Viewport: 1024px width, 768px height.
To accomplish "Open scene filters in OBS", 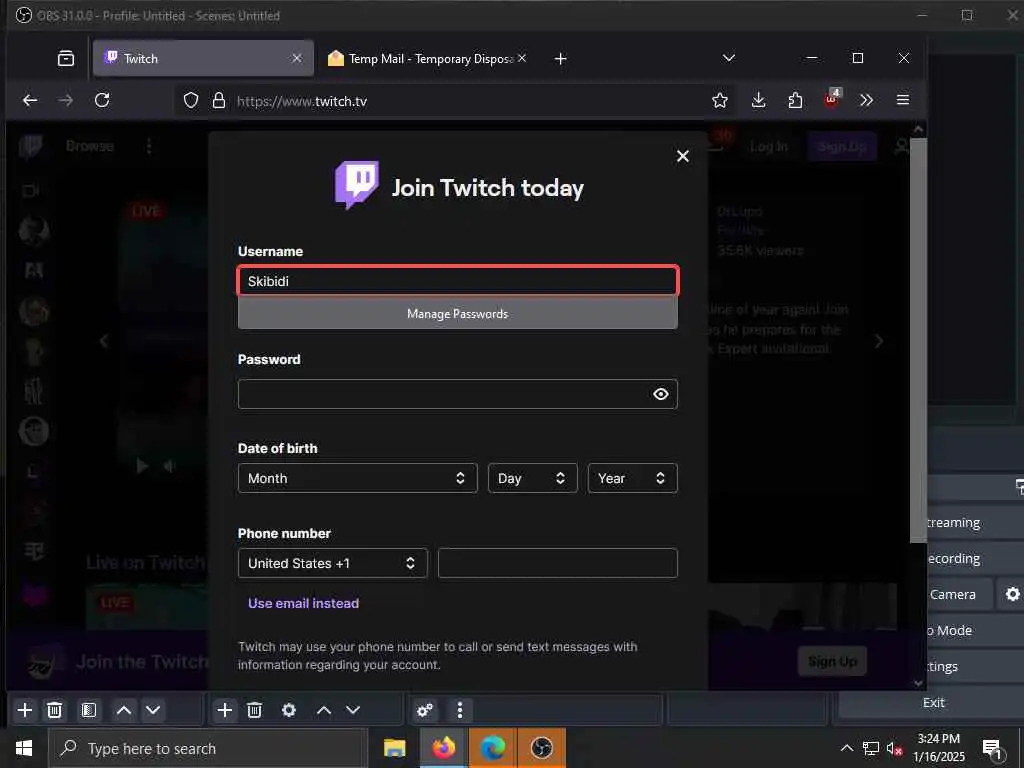I will 89,710.
